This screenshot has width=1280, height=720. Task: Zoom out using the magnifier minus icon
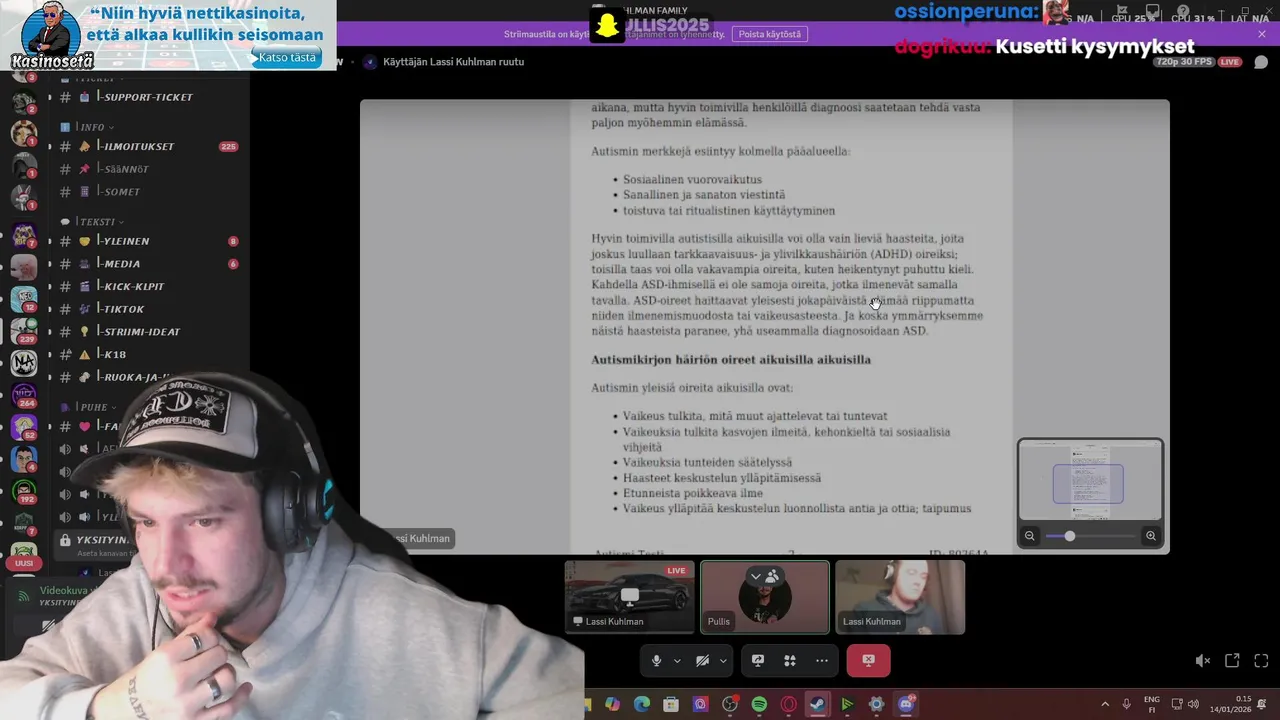tap(1030, 536)
